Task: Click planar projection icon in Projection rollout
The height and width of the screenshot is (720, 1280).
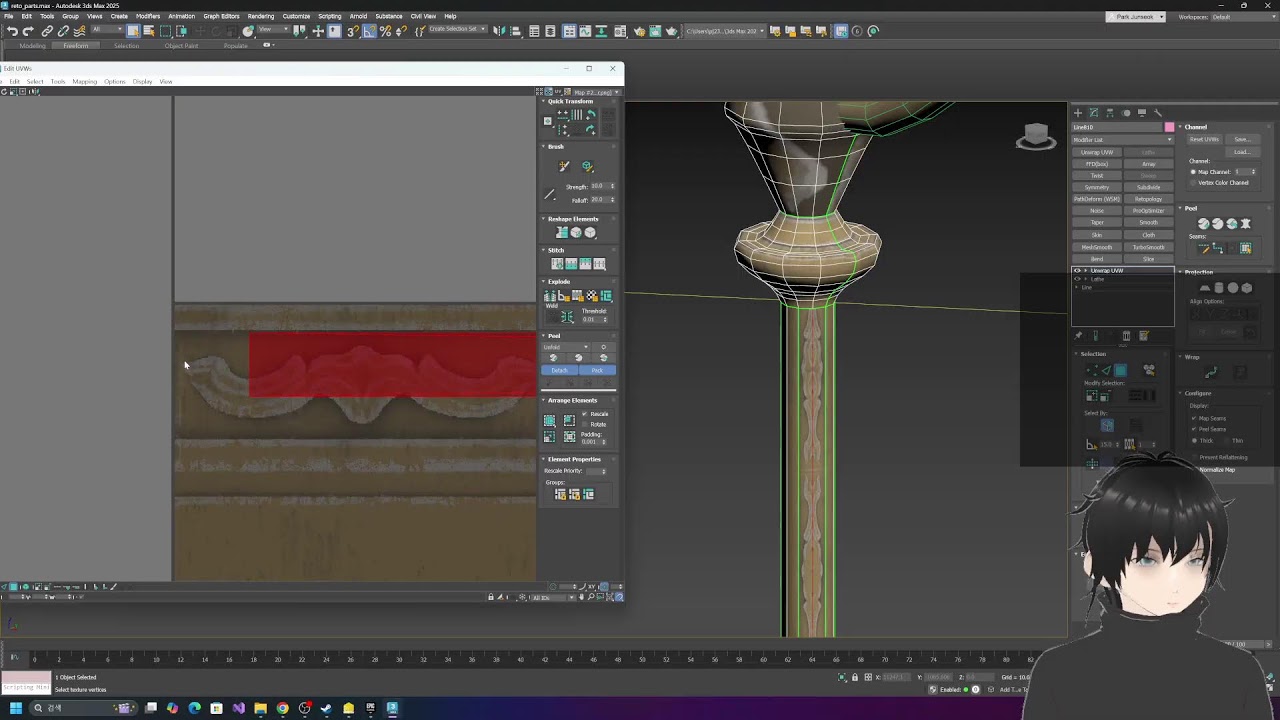Action: click(x=1205, y=288)
